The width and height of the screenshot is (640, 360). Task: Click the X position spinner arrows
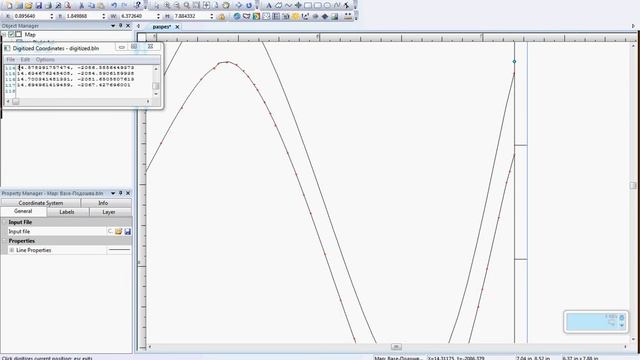point(52,16)
